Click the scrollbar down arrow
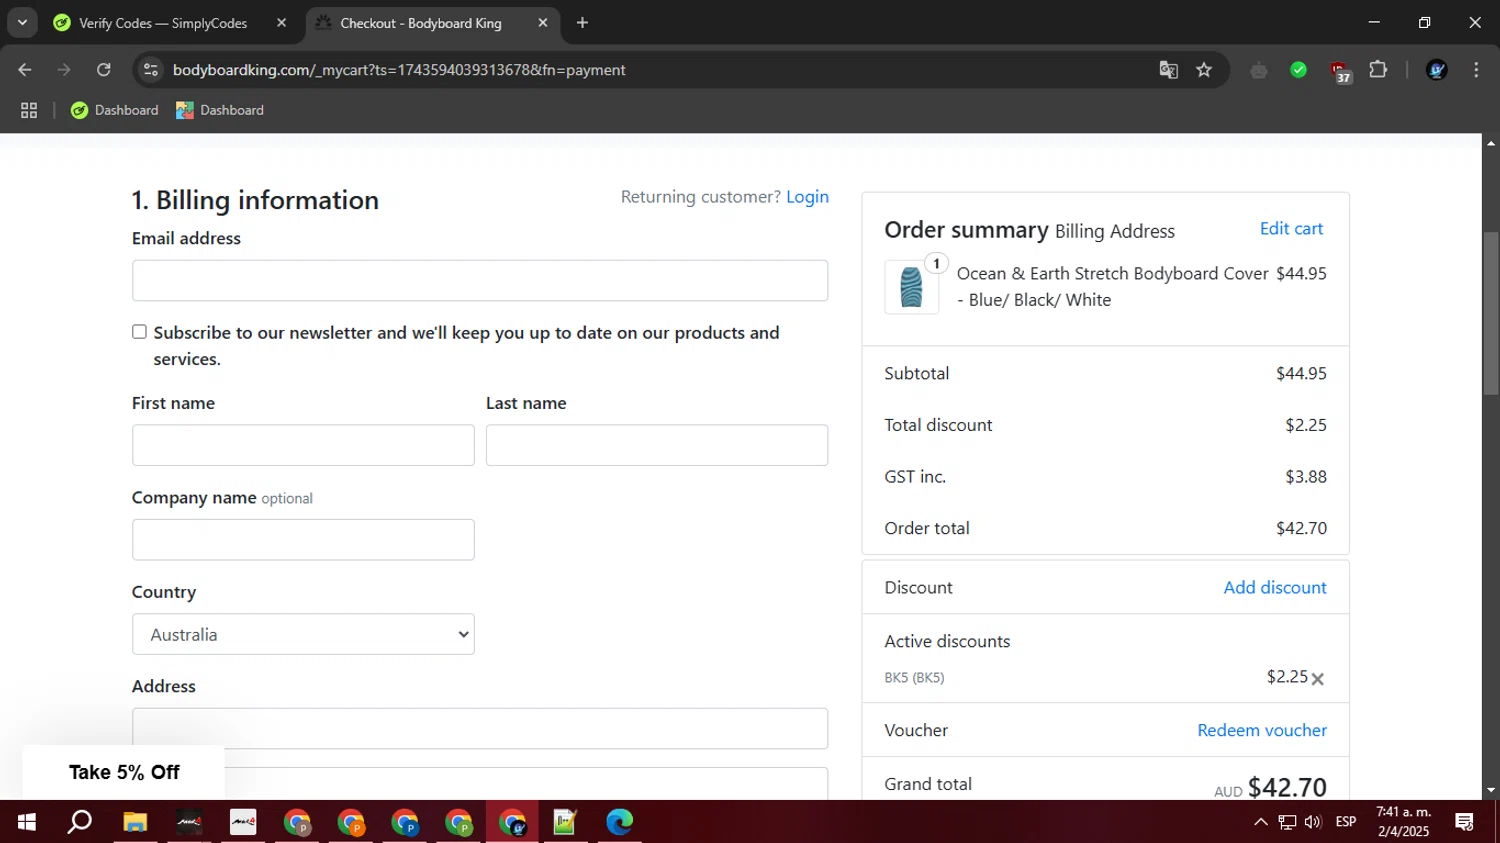The height and width of the screenshot is (843, 1500). coord(1491,790)
